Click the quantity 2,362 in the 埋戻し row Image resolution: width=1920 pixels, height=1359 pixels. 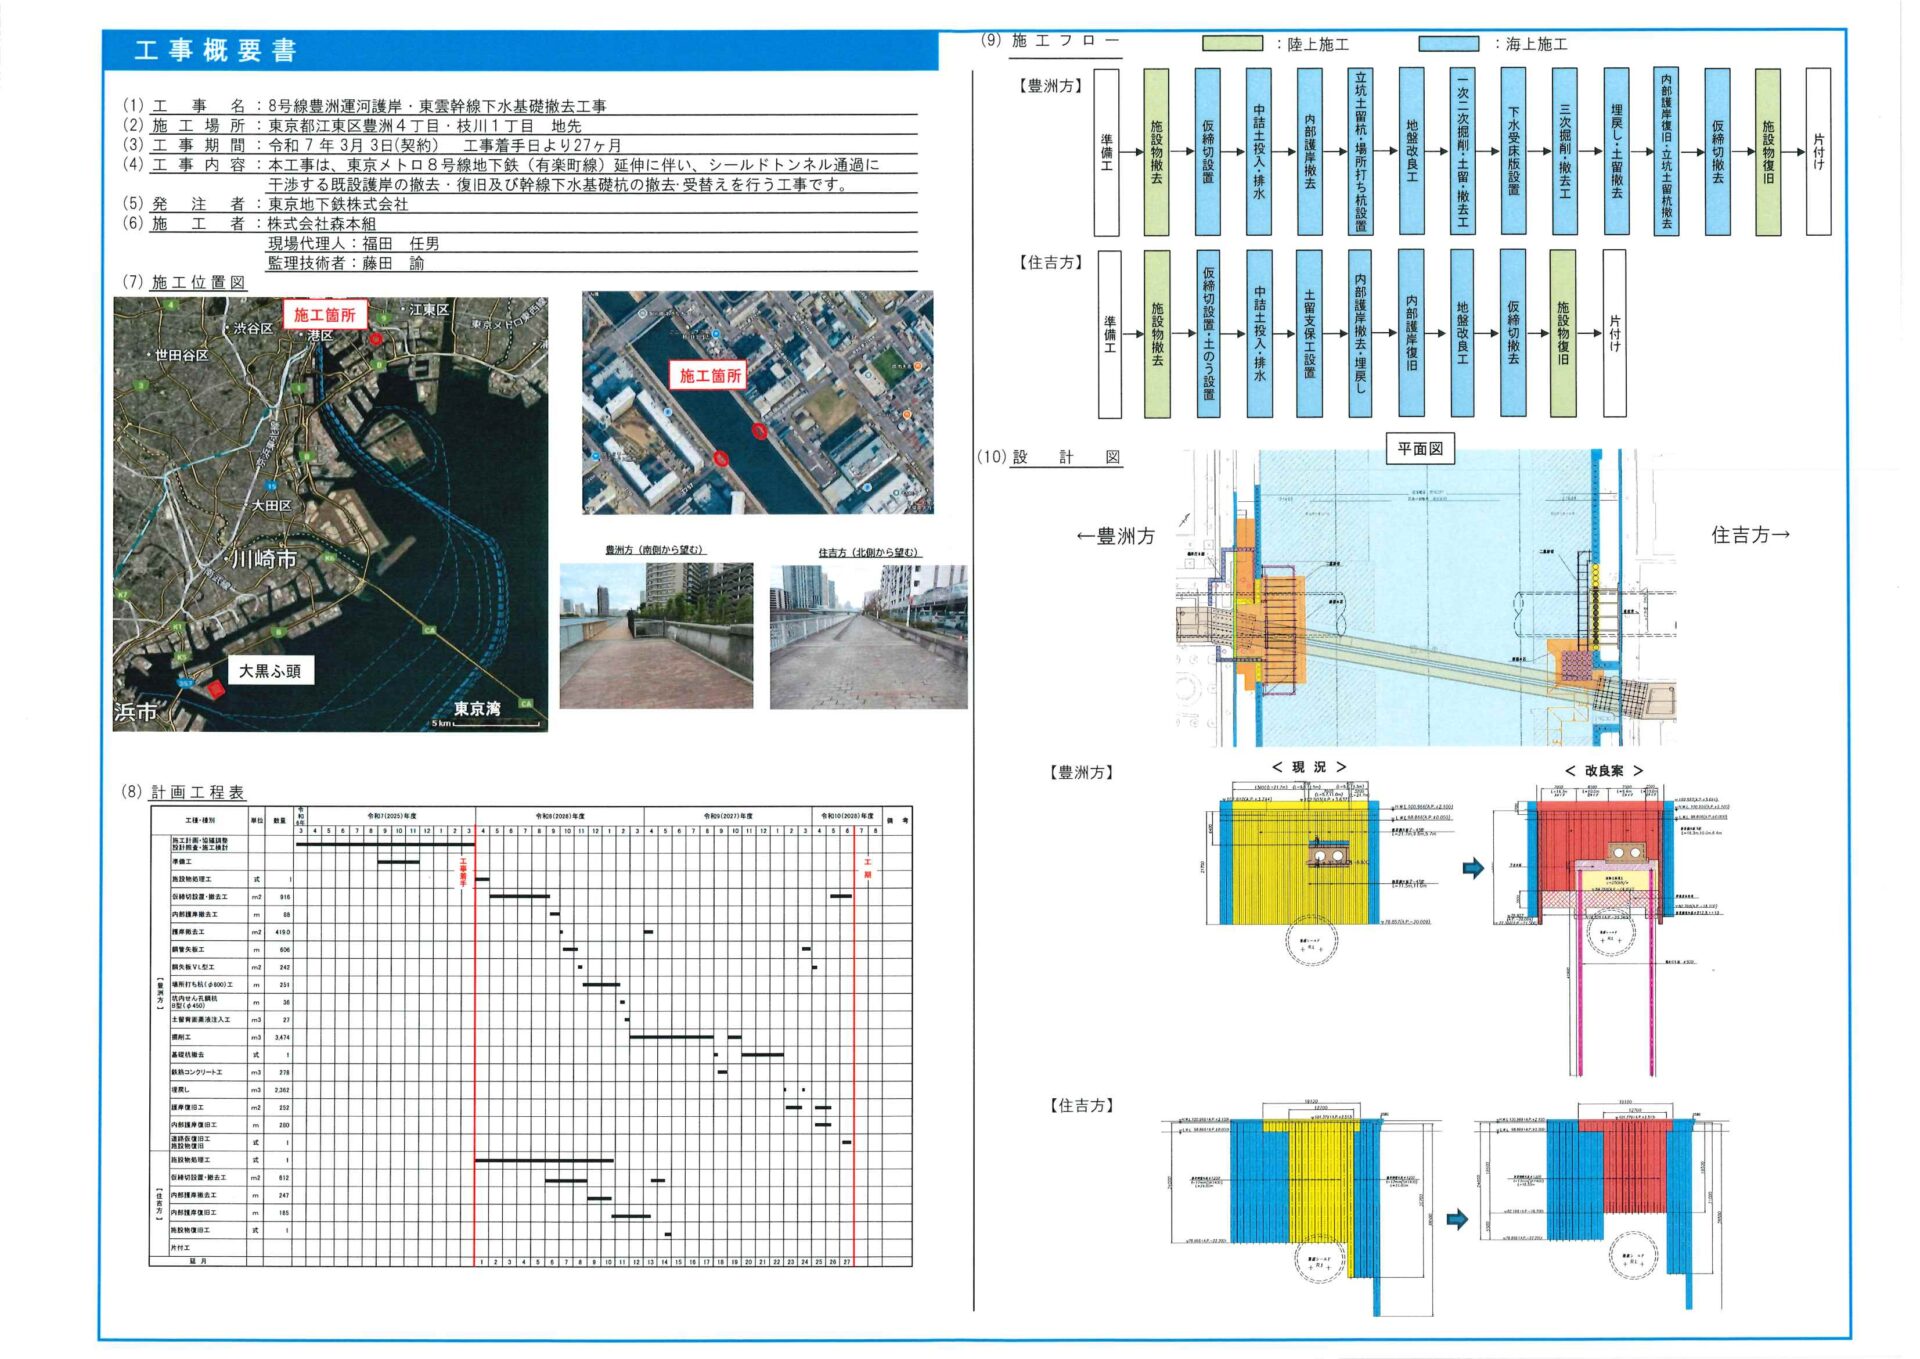click(282, 1090)
